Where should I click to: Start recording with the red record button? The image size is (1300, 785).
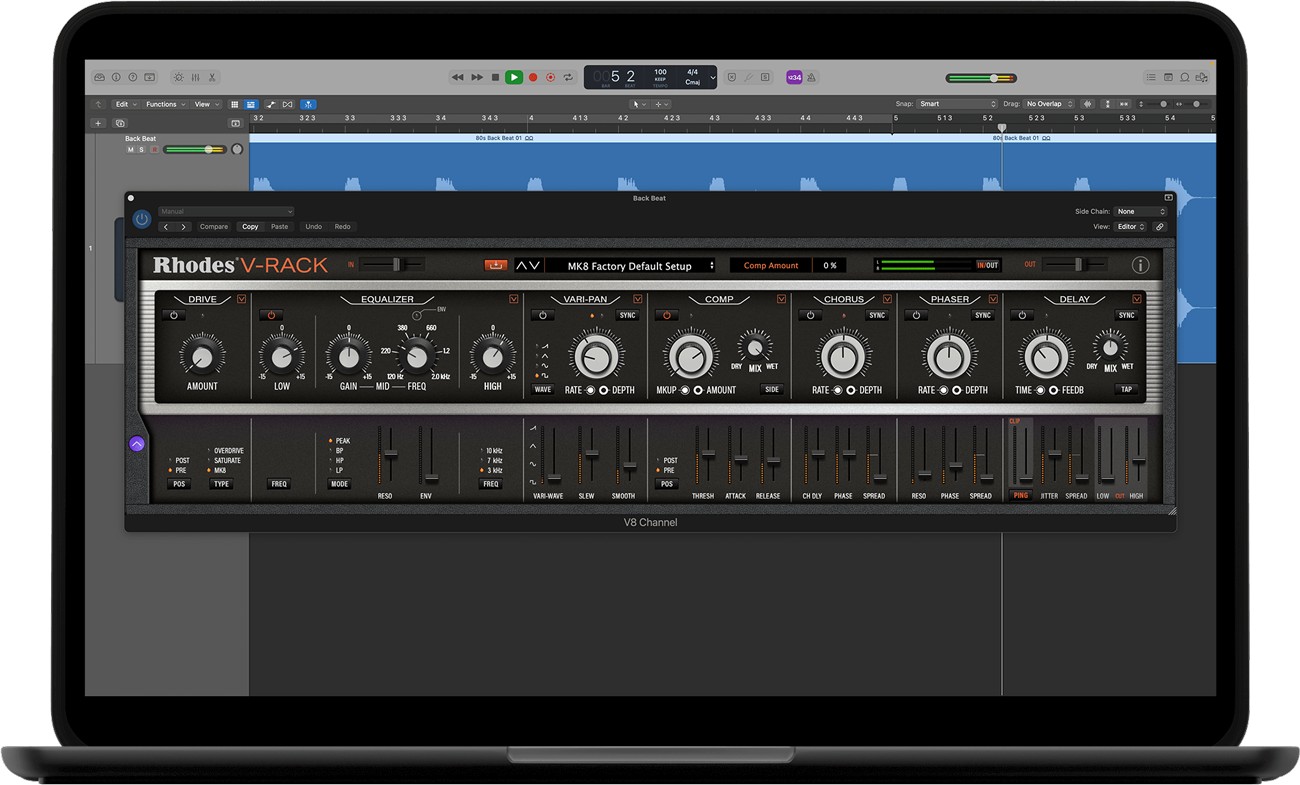(532, 76)
